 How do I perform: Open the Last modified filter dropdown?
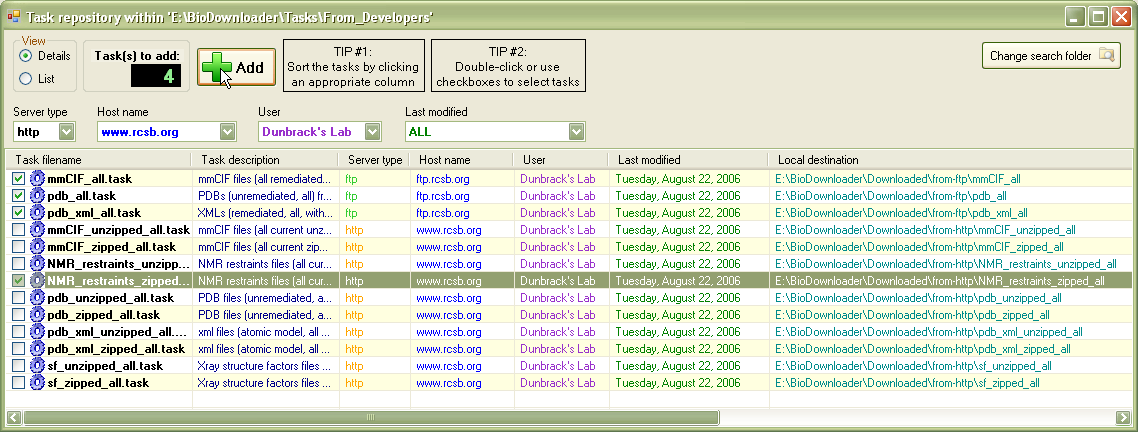point(576,131)
